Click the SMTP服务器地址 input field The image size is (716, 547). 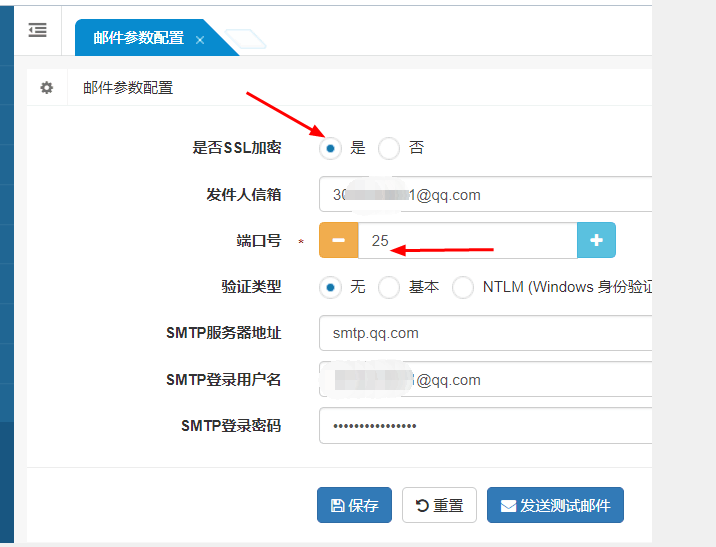485,333
